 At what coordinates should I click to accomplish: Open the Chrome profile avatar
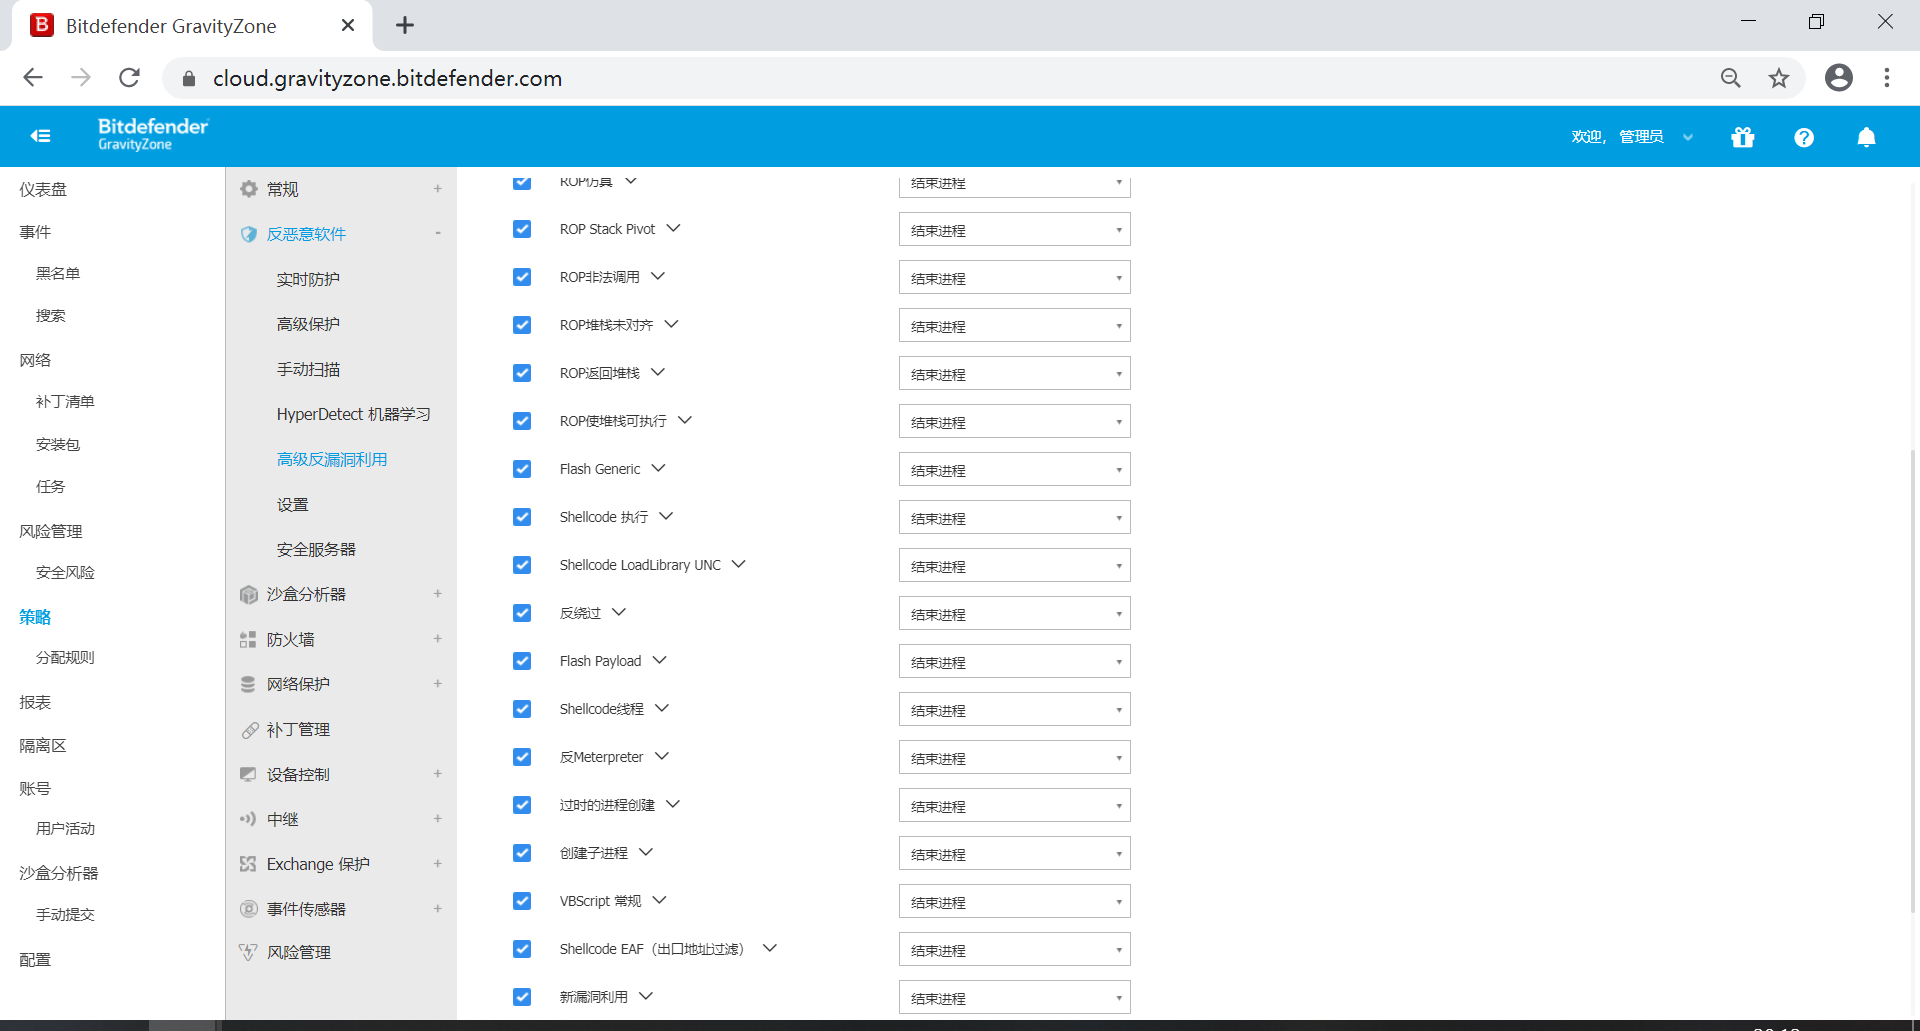click(1839, 78)
